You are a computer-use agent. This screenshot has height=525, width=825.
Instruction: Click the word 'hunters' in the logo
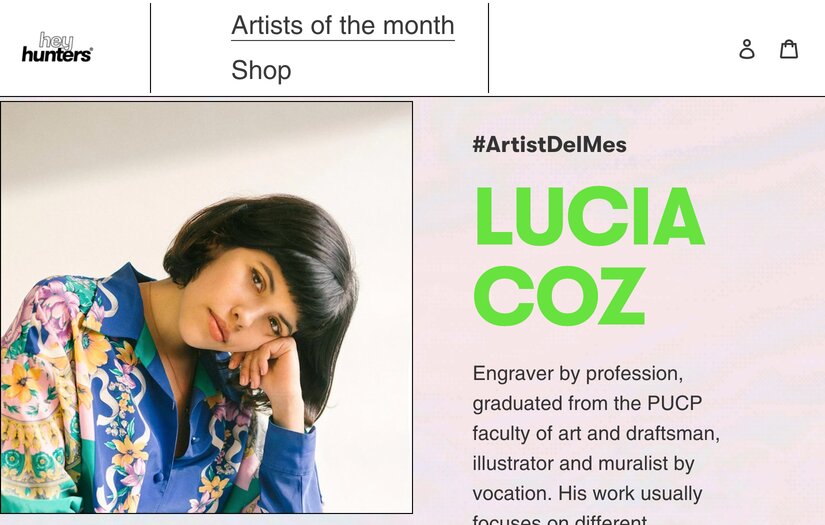click(56, 56)
